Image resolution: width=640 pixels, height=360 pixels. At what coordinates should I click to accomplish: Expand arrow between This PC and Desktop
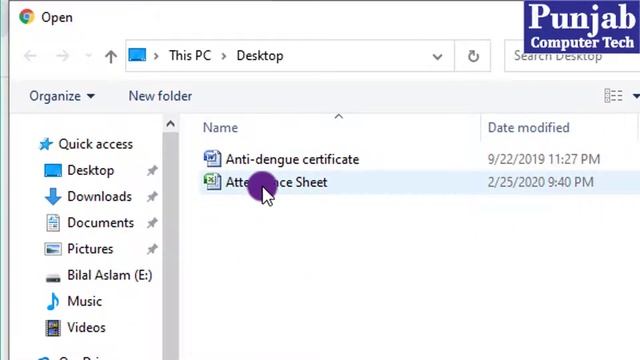coord(224,56)
